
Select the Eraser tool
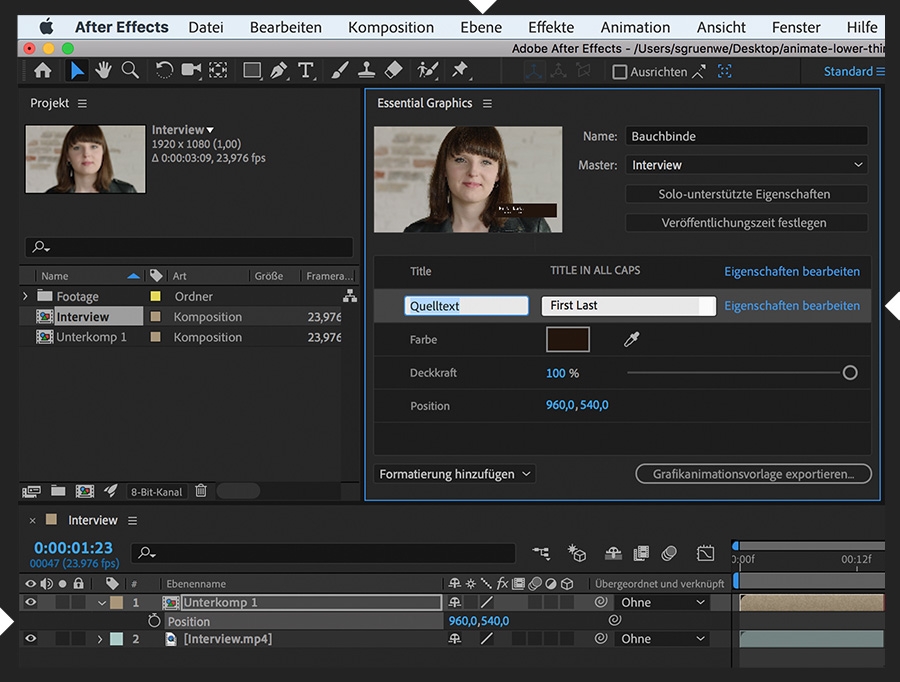click(x=393, y=70)
